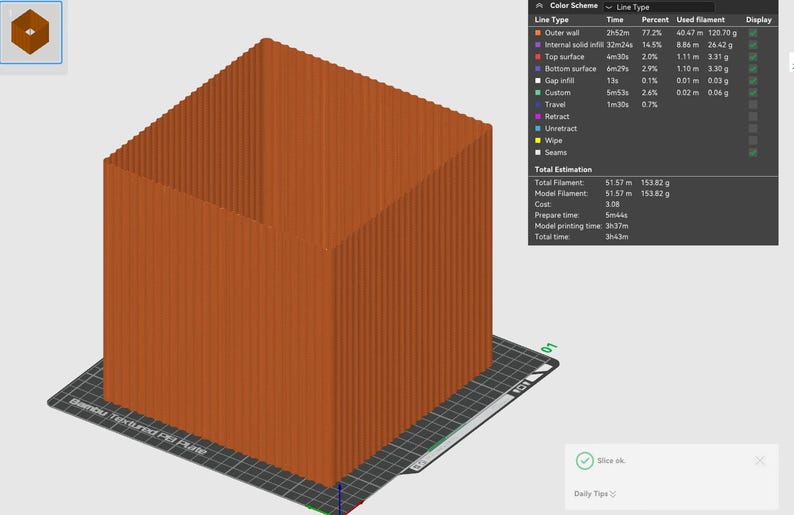Click the yellow Wipe color swatch

(x=538, y=140)
